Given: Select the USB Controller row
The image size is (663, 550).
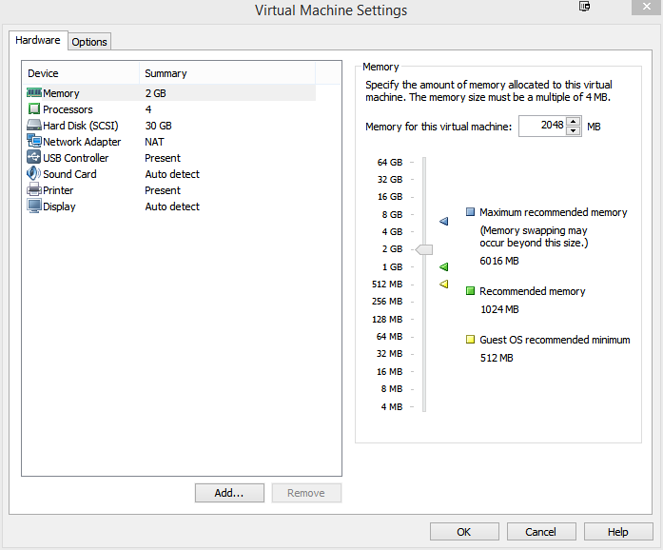Looking at the screenshot, I should [170, 158].
